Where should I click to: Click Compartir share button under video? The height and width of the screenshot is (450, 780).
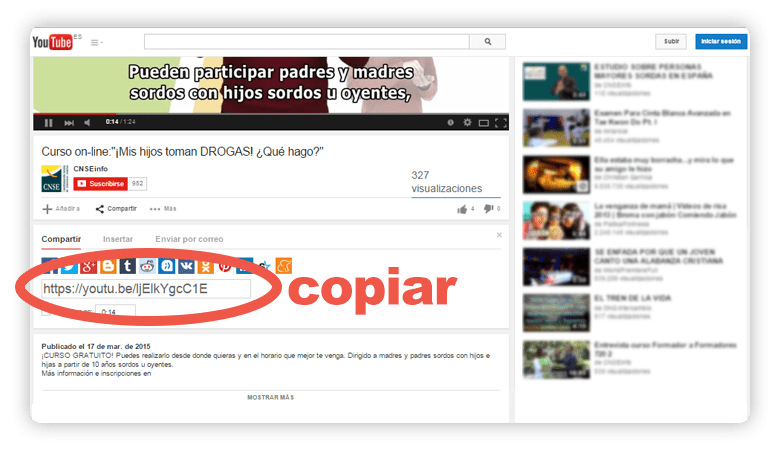[x=116, y=209]
